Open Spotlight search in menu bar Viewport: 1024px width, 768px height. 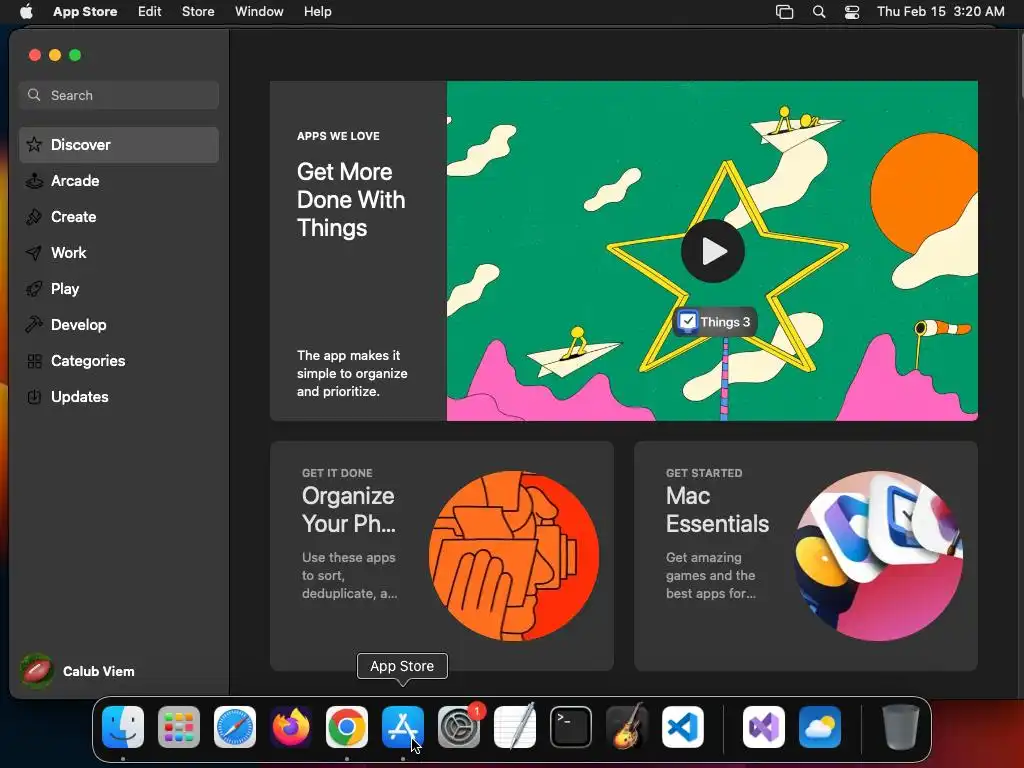coord(819,12)
